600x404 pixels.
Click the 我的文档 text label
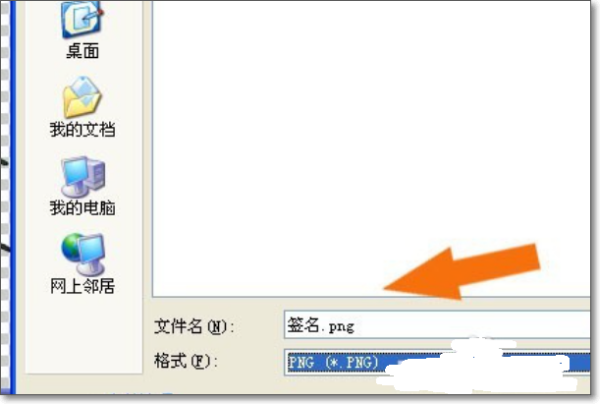pyautogui.click(x=83, y=129)
